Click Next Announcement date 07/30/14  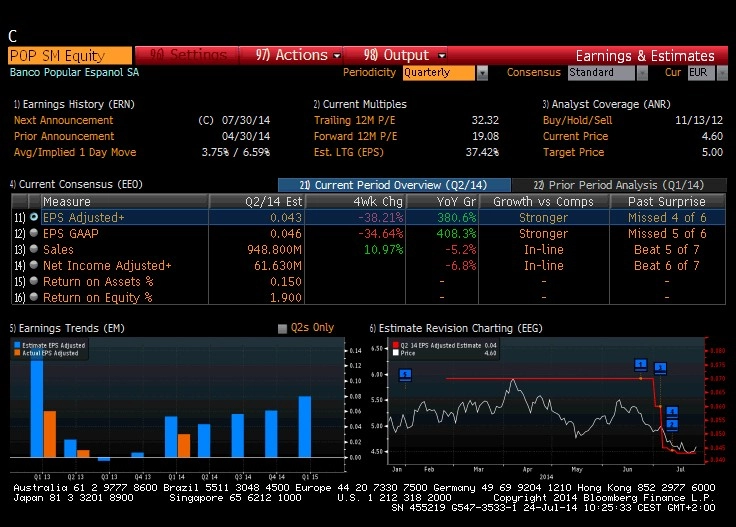coord(246,120)
